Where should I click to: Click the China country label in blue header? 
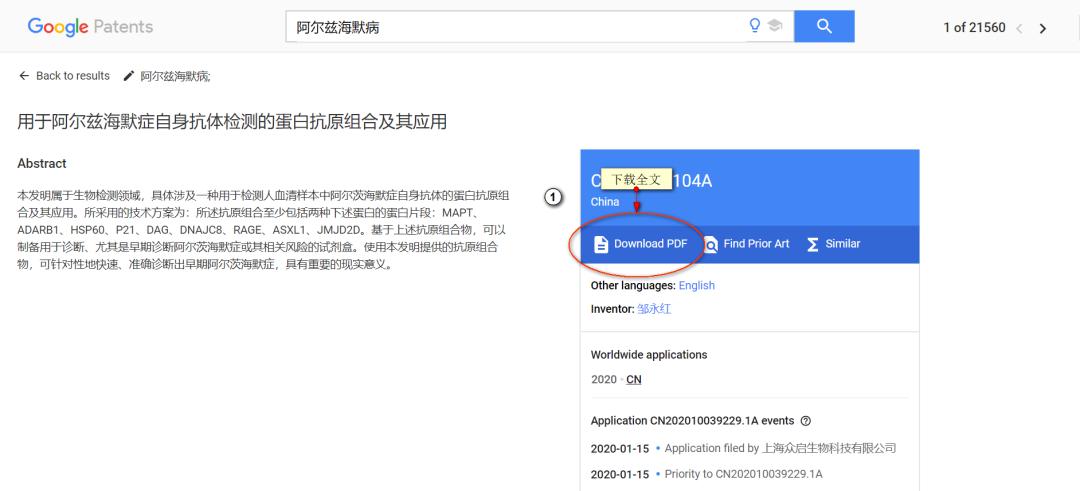pos(605,202)
